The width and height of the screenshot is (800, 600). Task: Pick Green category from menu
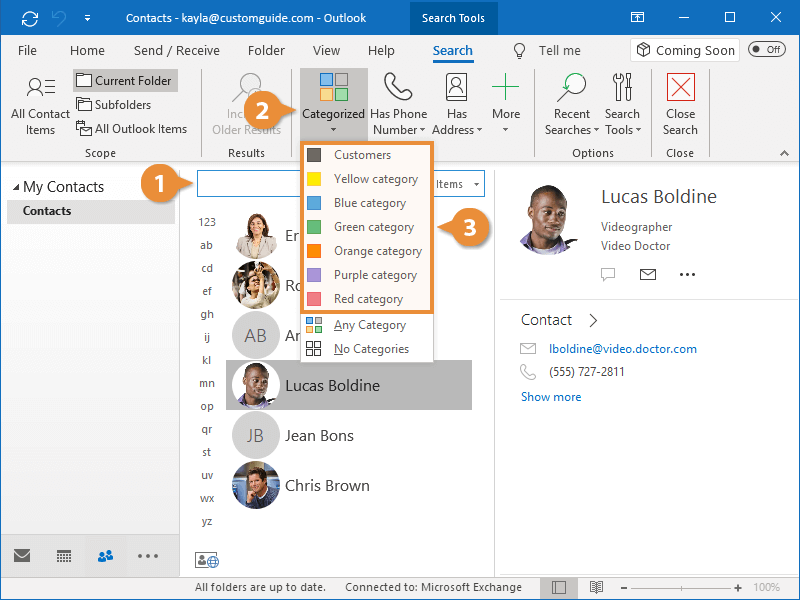pos(367,227)
